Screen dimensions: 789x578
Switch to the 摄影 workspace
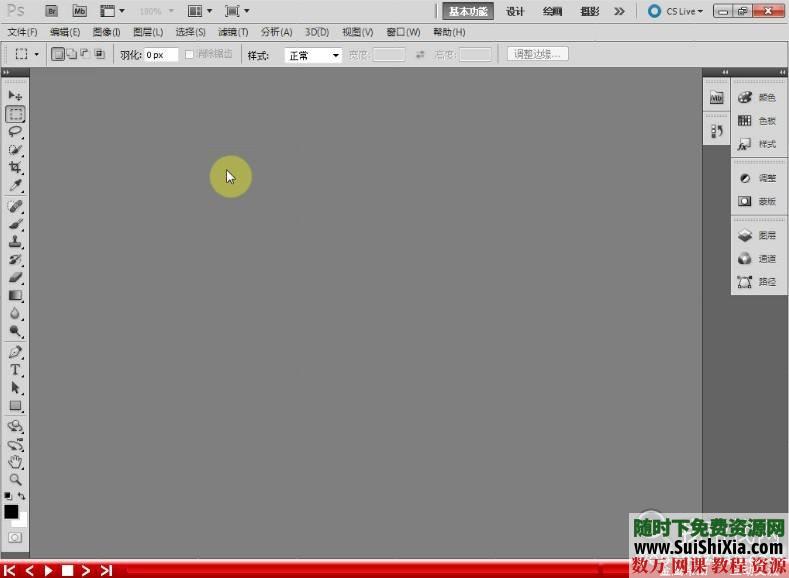pos(590,11)
